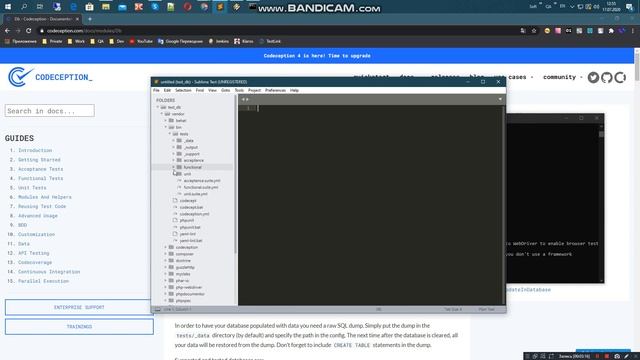The image size is (640, 360).
Task: Expand the behat folder
Action: [166, 120]
